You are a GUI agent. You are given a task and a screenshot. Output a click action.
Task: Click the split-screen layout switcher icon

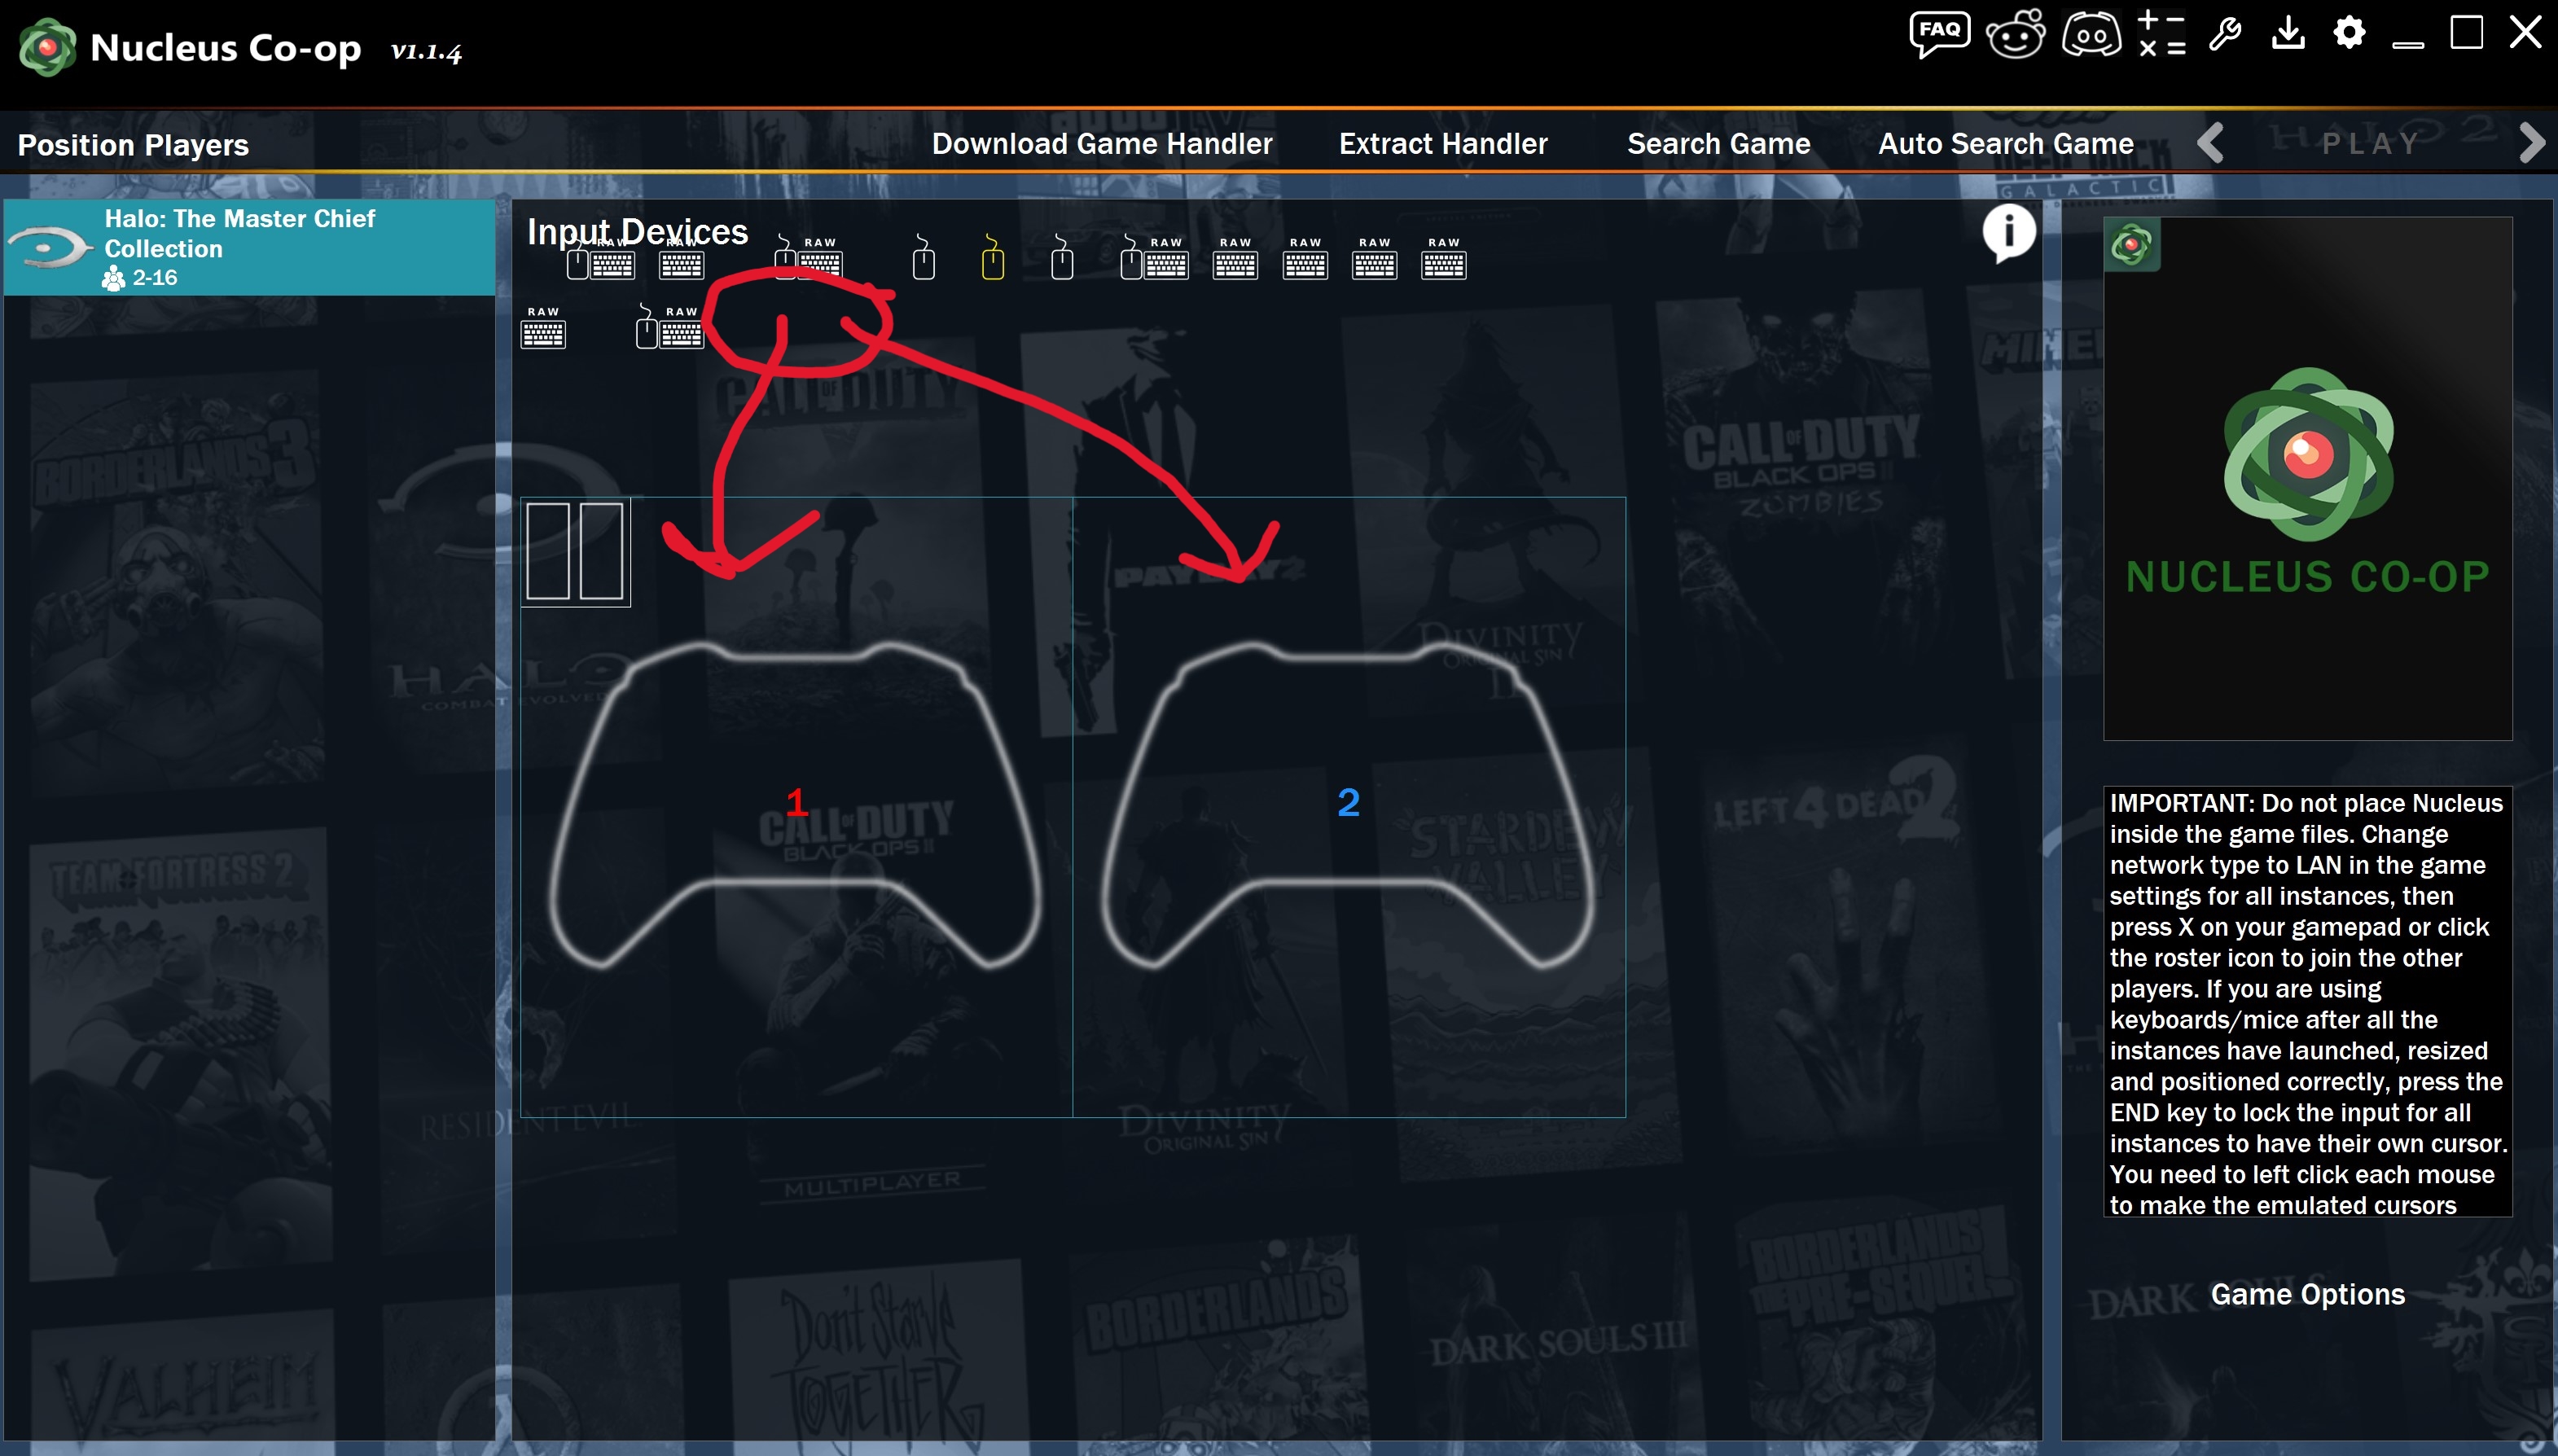point(575,551)
